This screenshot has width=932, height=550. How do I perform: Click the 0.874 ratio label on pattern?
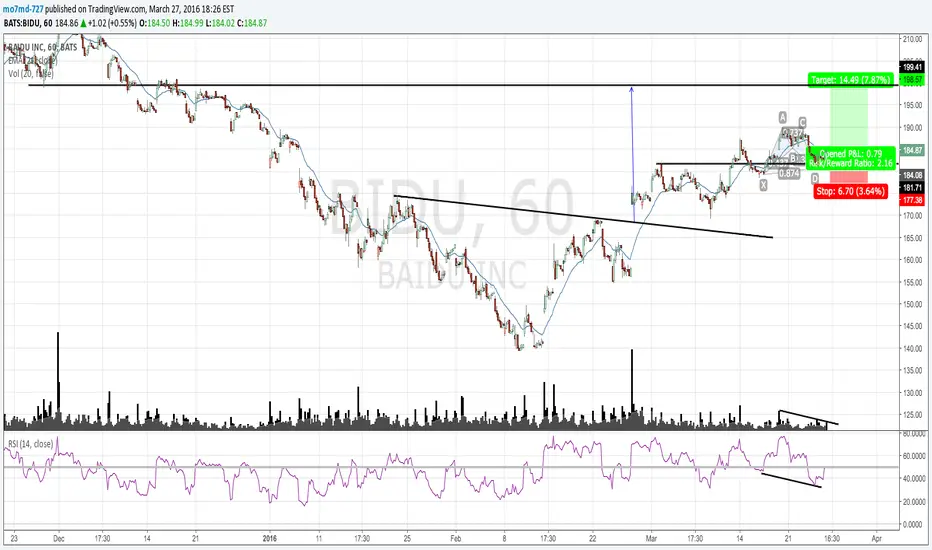789,174
